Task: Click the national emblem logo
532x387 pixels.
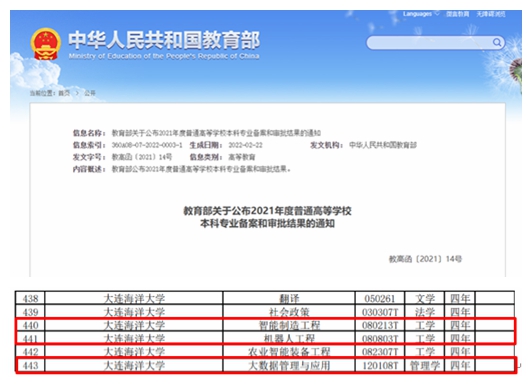Action: [x=45, y=44]
